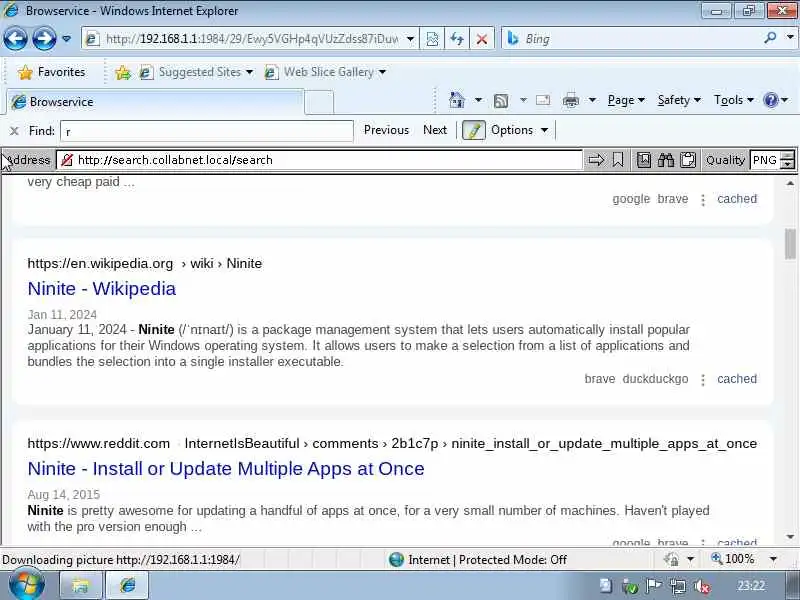Click the https://www.reddit.com URL text
This screenshot has width=800, height=600.
(x=98, y=443)
